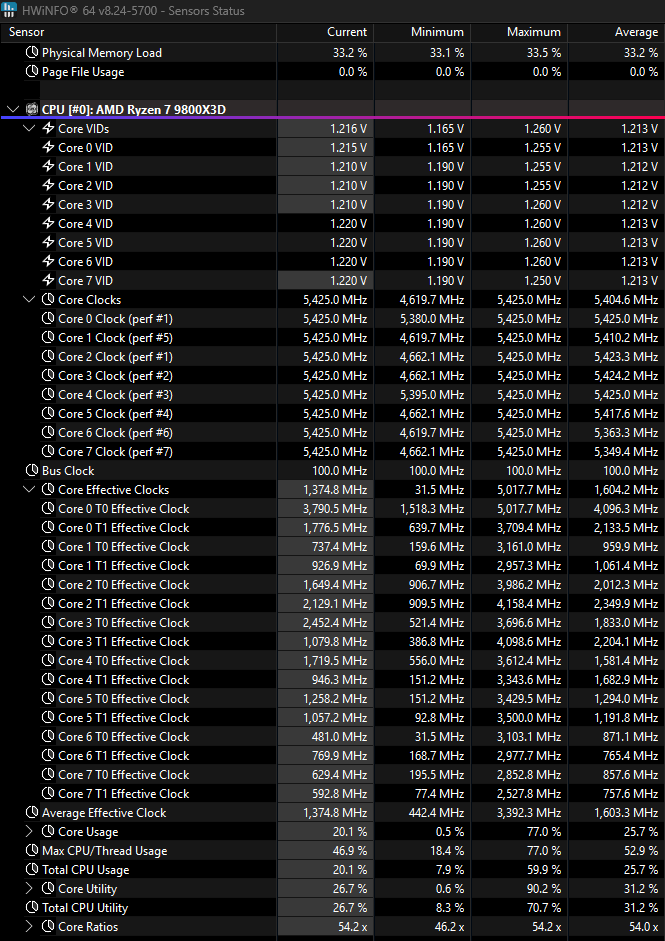
Task: Select the Core 5 VID row label
Action: click(x=85, y=242)
